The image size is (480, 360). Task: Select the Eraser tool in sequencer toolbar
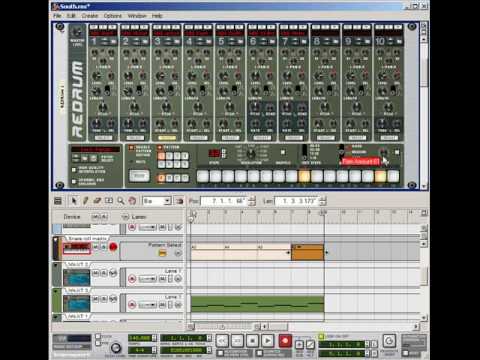click(97, 201)
